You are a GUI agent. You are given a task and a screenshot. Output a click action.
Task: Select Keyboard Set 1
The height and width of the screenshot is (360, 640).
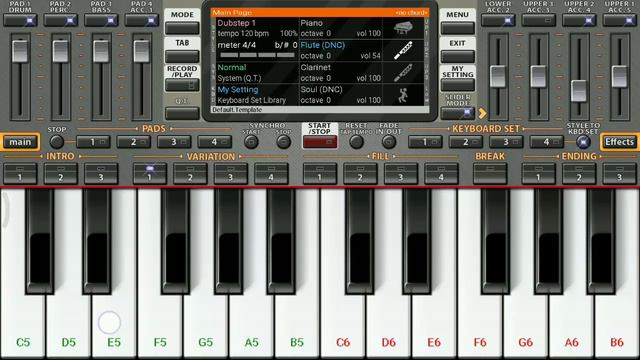pos(425,142)
